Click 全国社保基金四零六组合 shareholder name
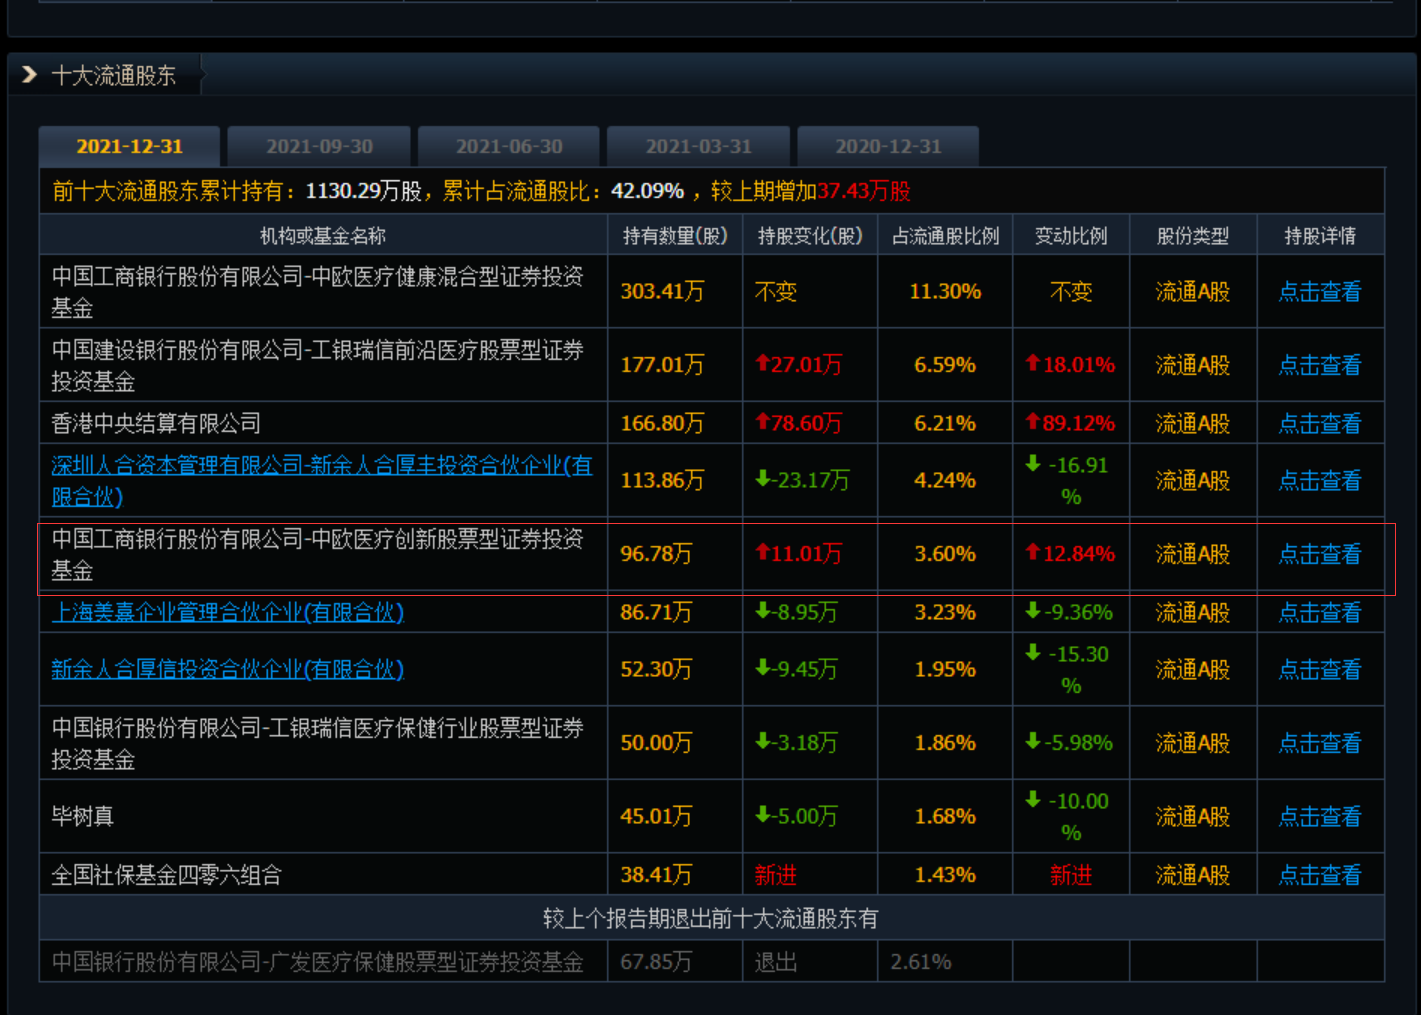Screen dimensions: 1421x1015 coord(167,875)
